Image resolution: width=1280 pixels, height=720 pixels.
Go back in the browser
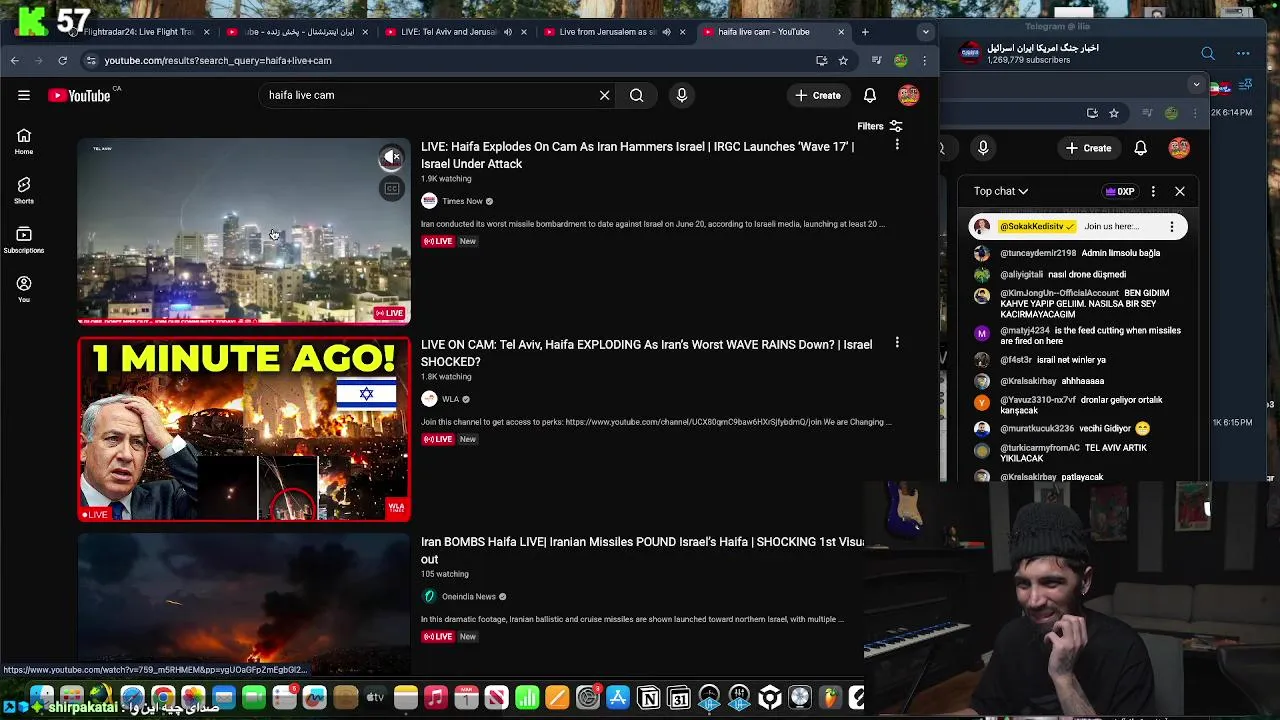[14, 60]
